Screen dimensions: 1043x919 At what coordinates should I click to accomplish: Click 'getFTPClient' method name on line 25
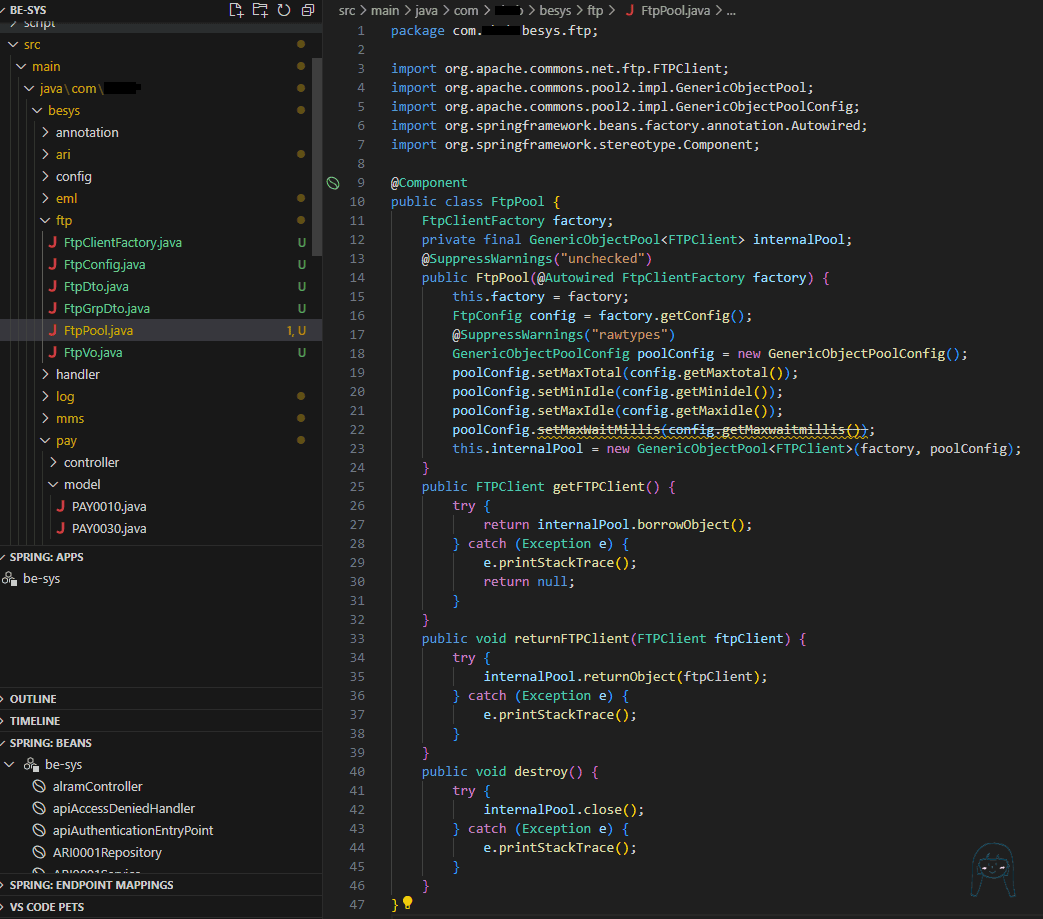[599, 487]
